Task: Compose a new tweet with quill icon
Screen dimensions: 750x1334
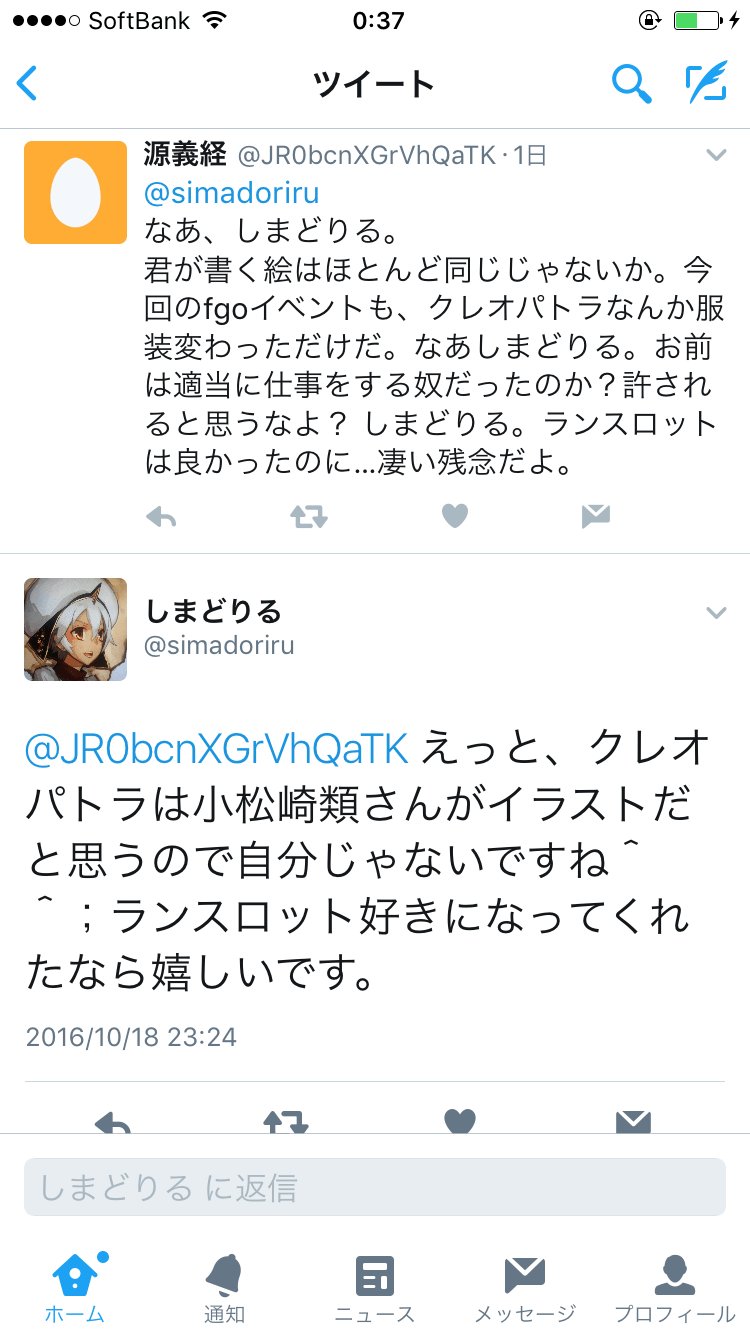Action: click(x=706, y=84)
